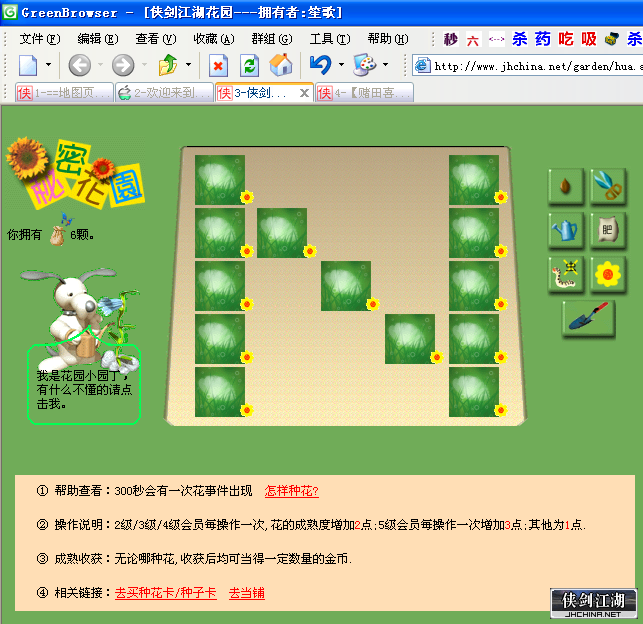Click the red 六 shortcut button
The image size is (643, 624).
(473, 40)
